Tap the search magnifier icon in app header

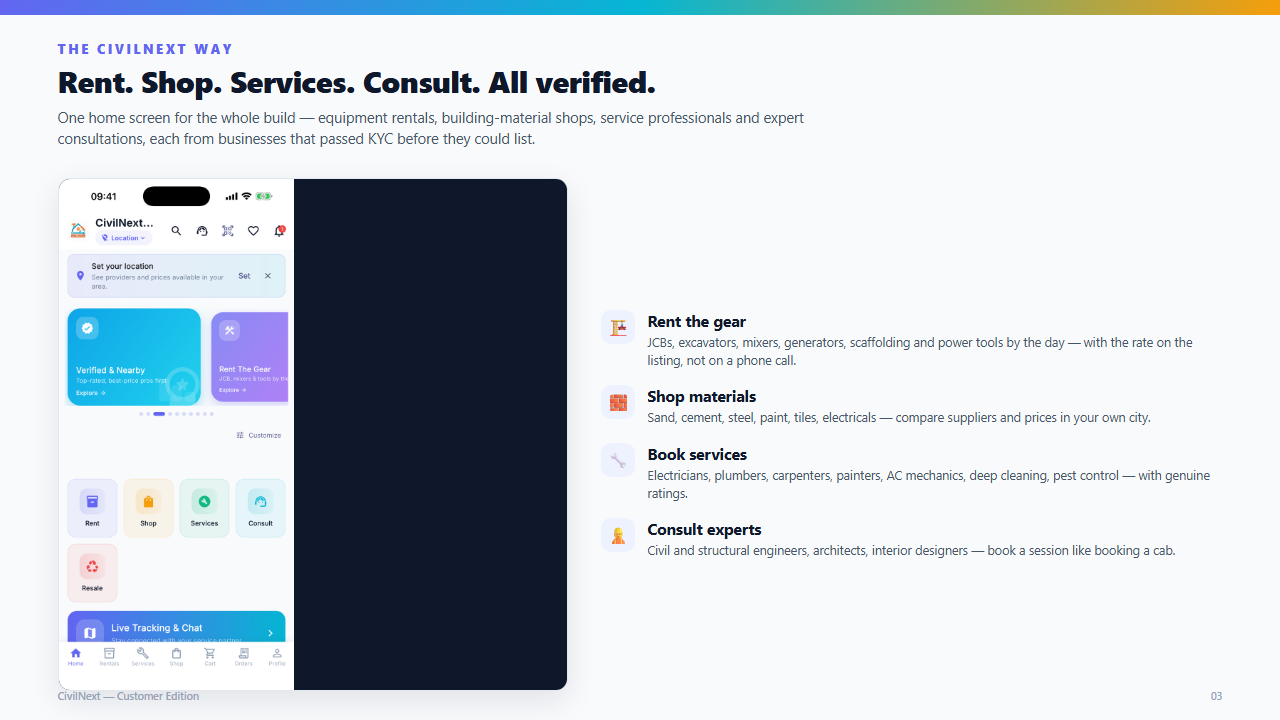click(176, 231)
